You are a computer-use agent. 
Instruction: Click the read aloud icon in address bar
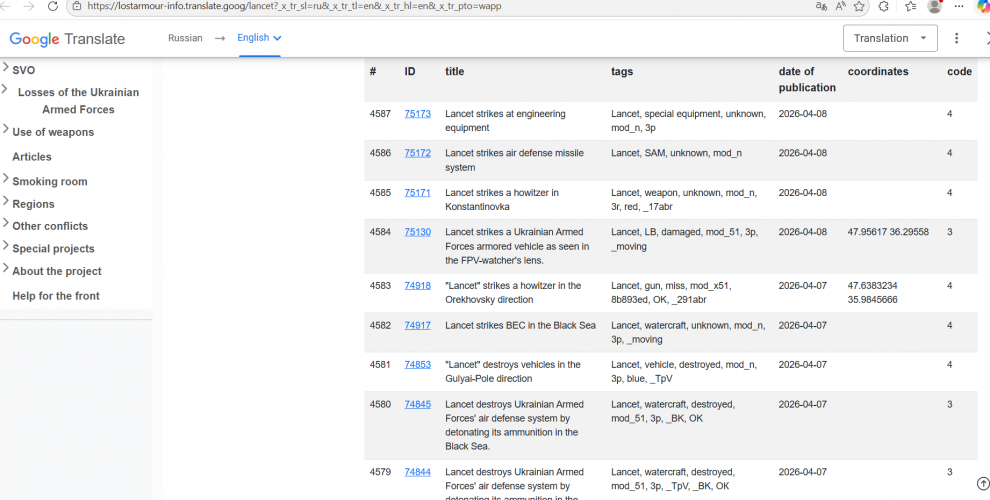point(840,6)
